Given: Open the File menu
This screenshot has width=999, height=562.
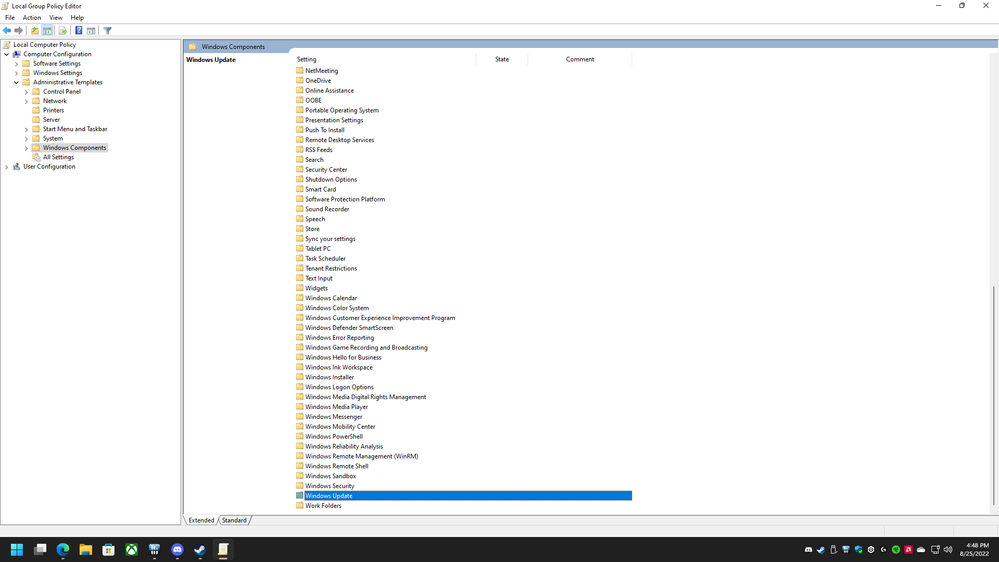Looking at the screenshot, I should pos(10,18).
